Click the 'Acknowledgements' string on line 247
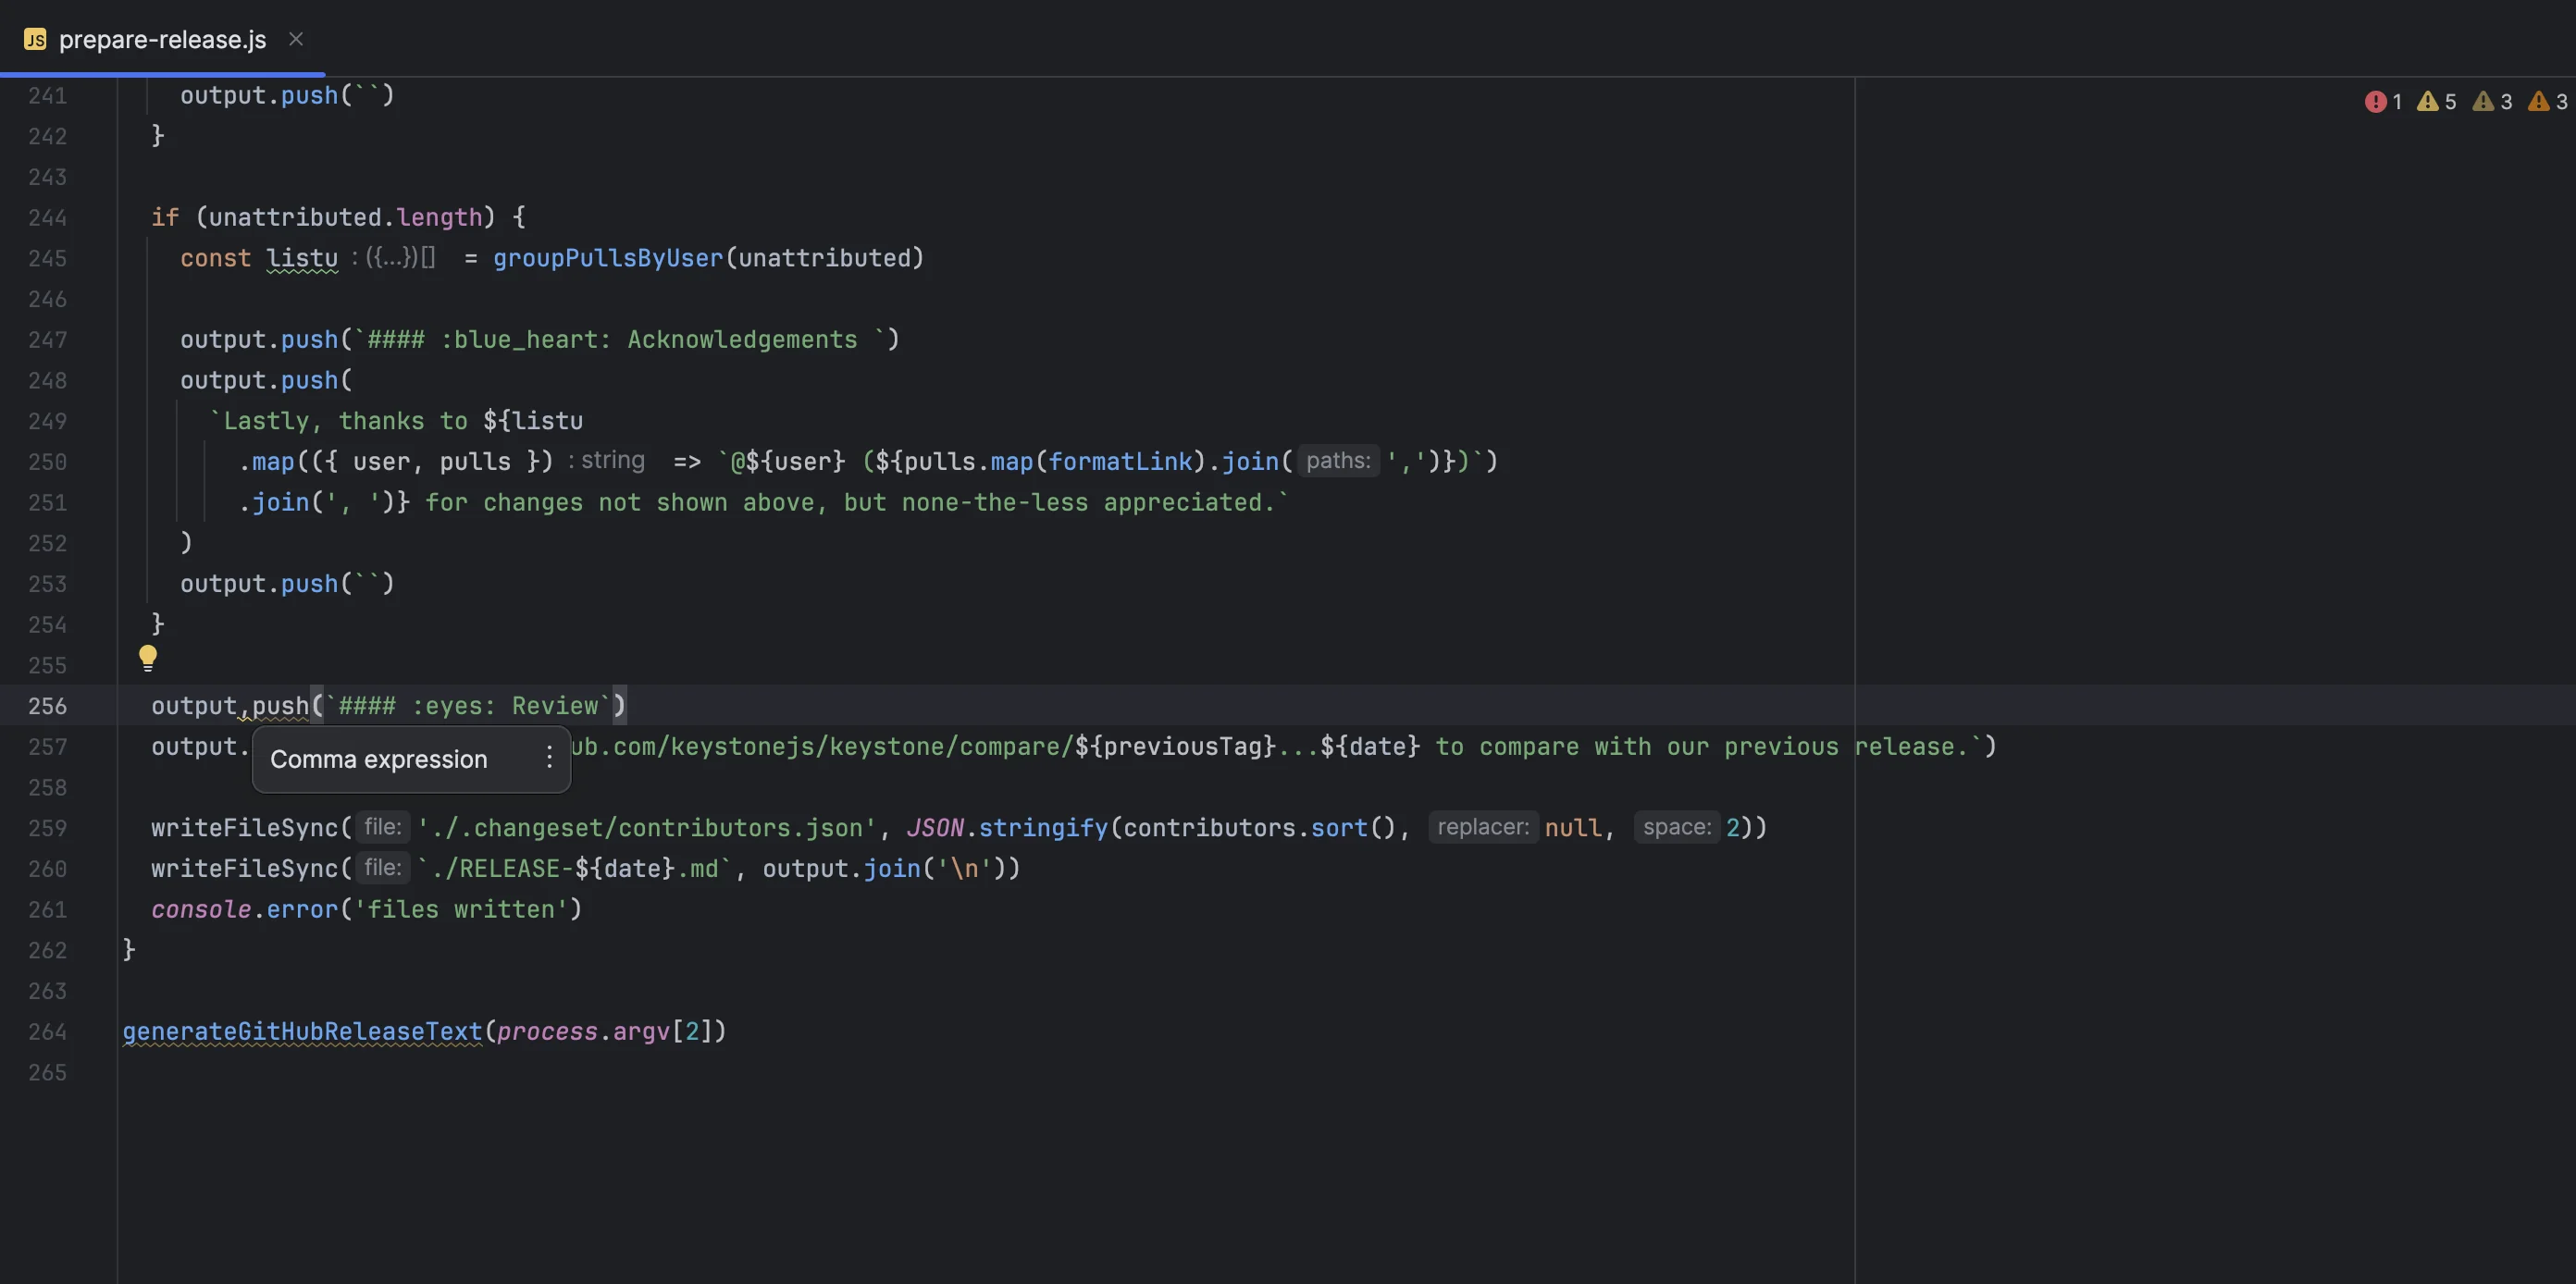 742,340
